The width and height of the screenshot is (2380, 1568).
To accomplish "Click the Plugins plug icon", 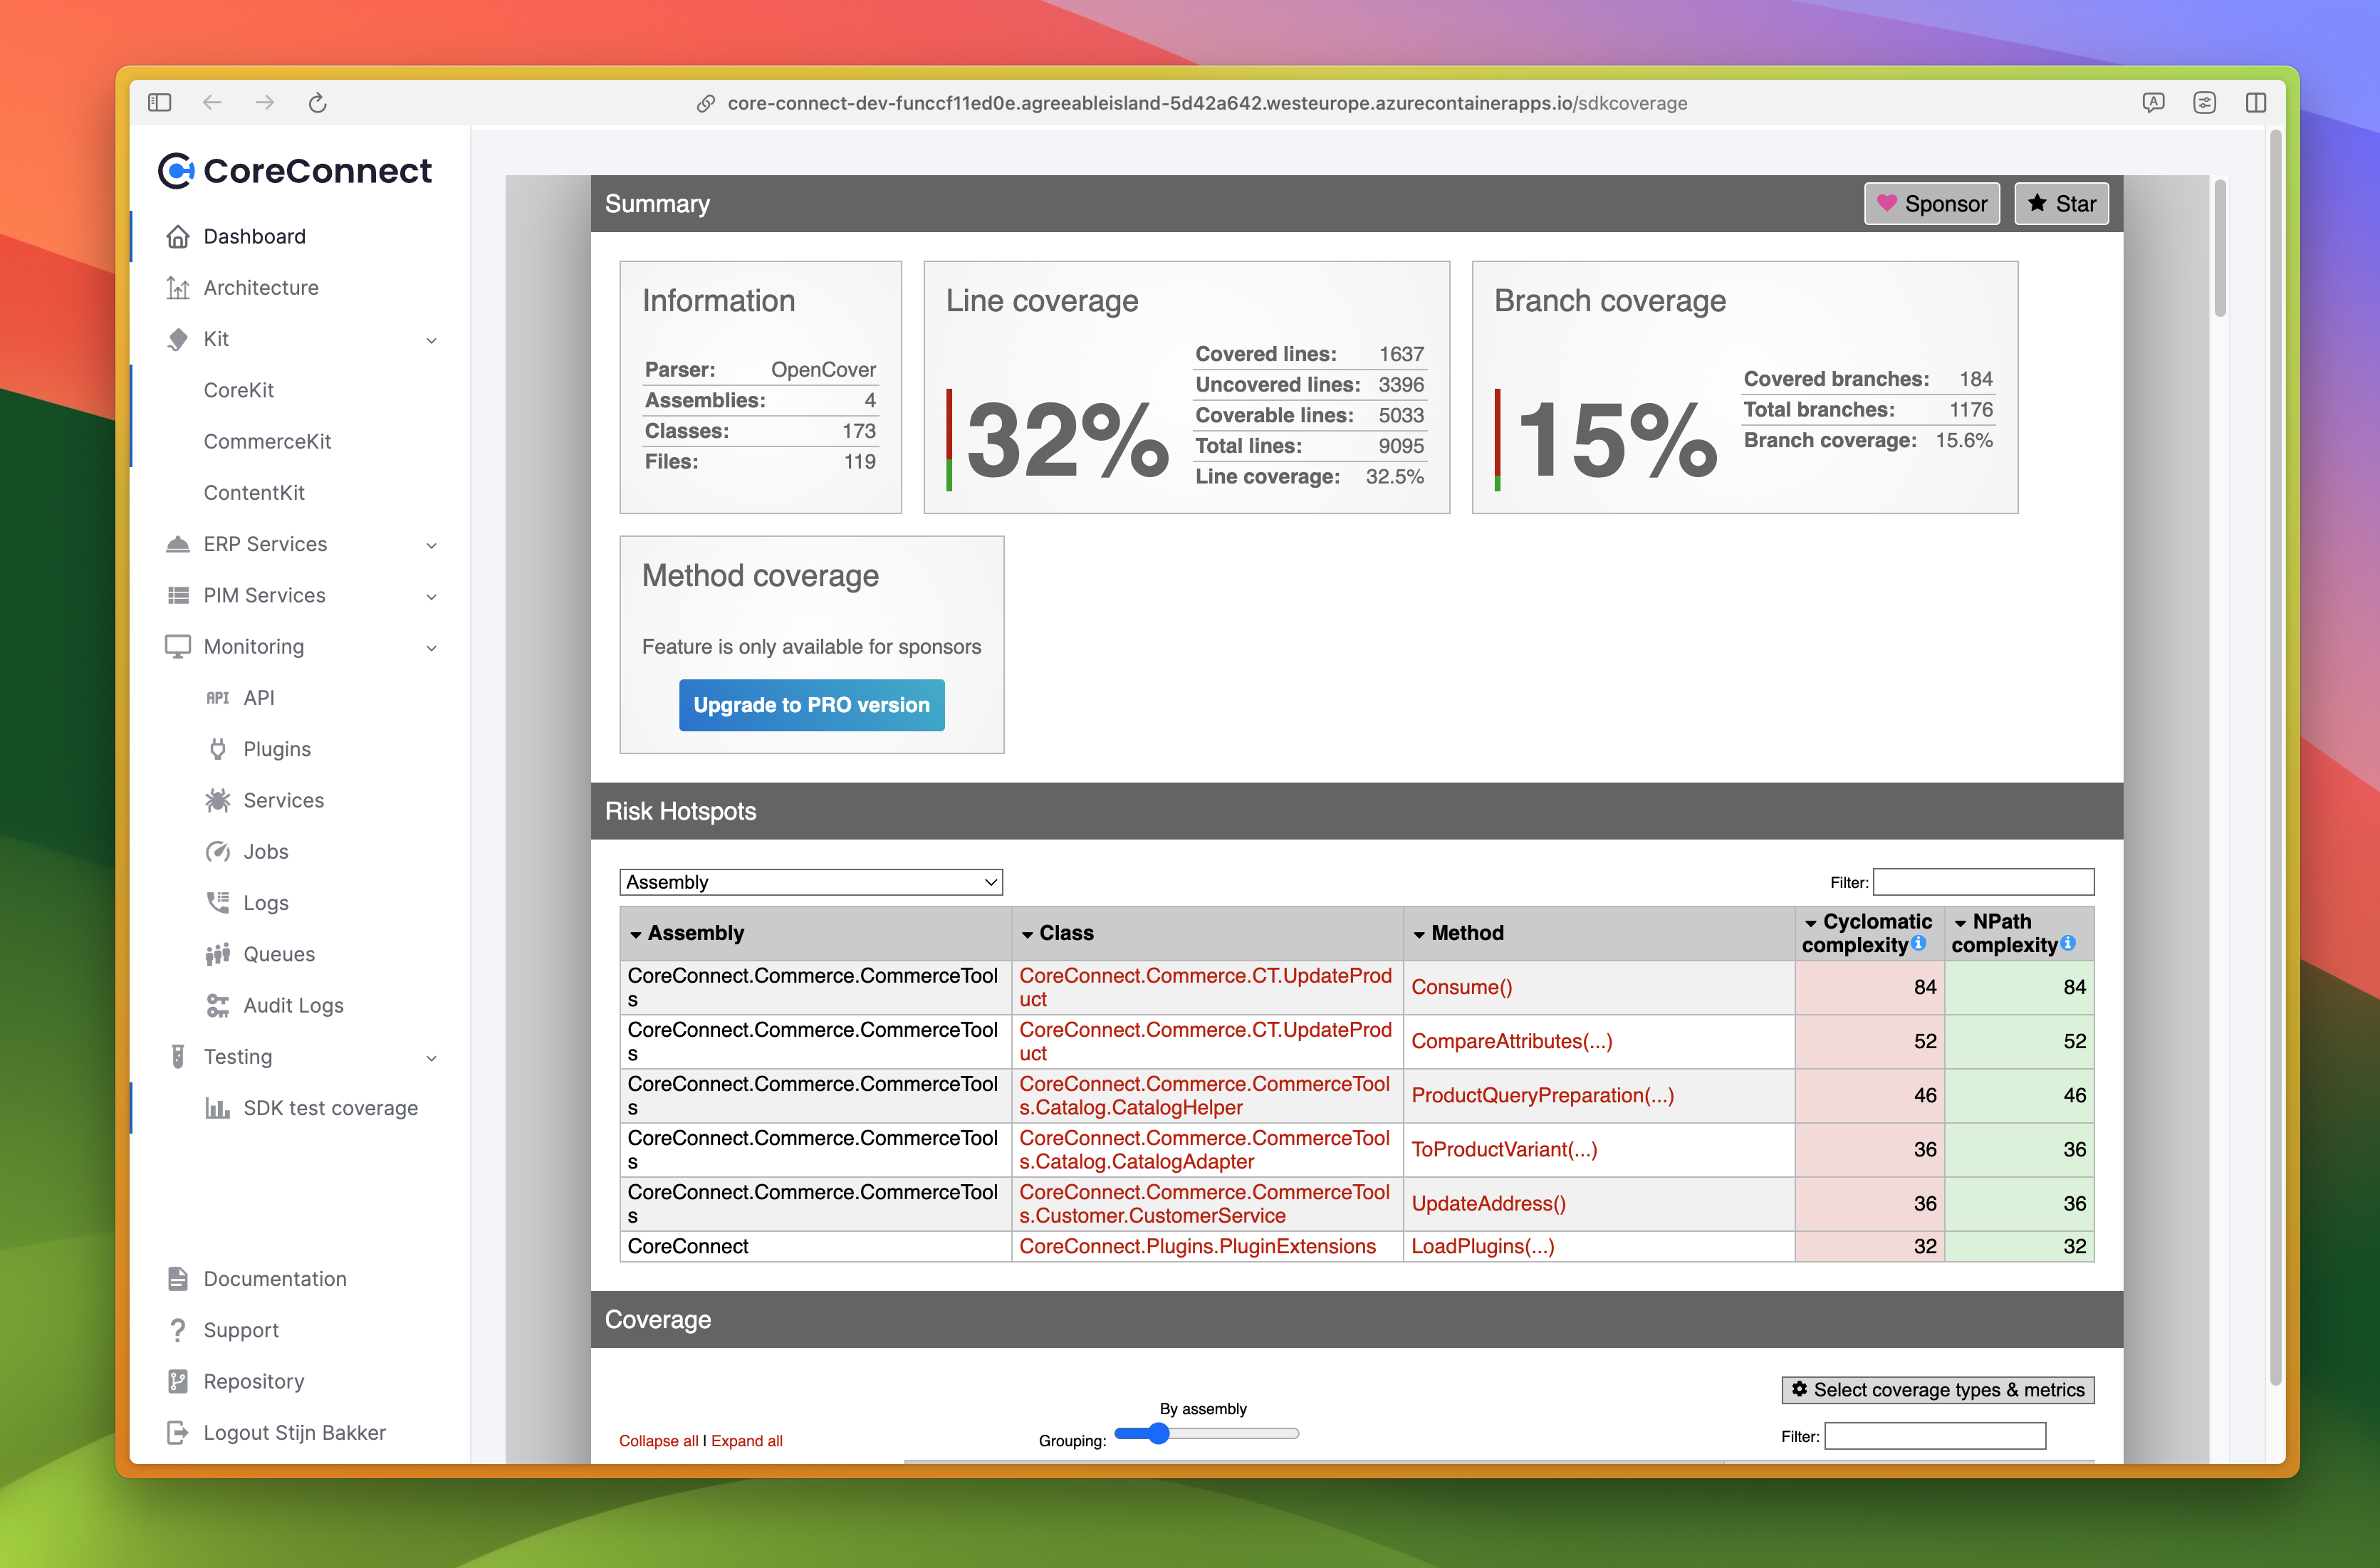I will [x=218, y=749].
